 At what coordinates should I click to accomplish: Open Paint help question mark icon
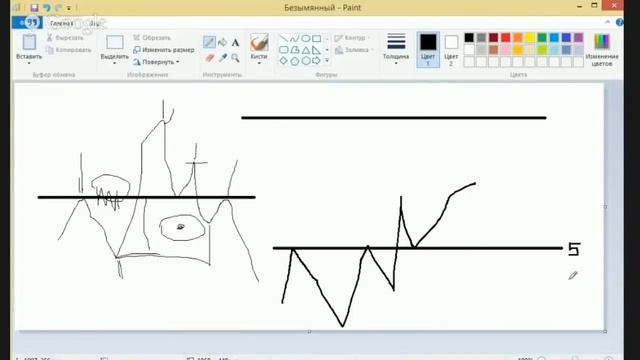(x=620, y=22)
